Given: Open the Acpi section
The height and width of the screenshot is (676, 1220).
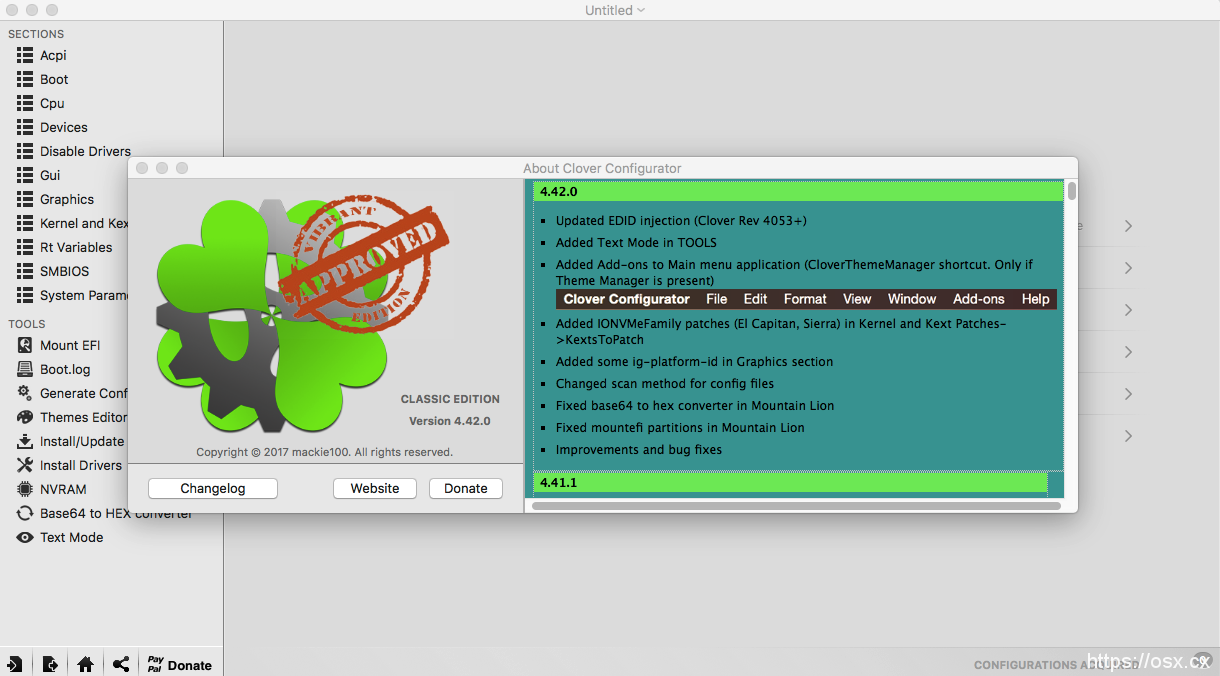Looking at the screenshot, I should coord(53,55).
